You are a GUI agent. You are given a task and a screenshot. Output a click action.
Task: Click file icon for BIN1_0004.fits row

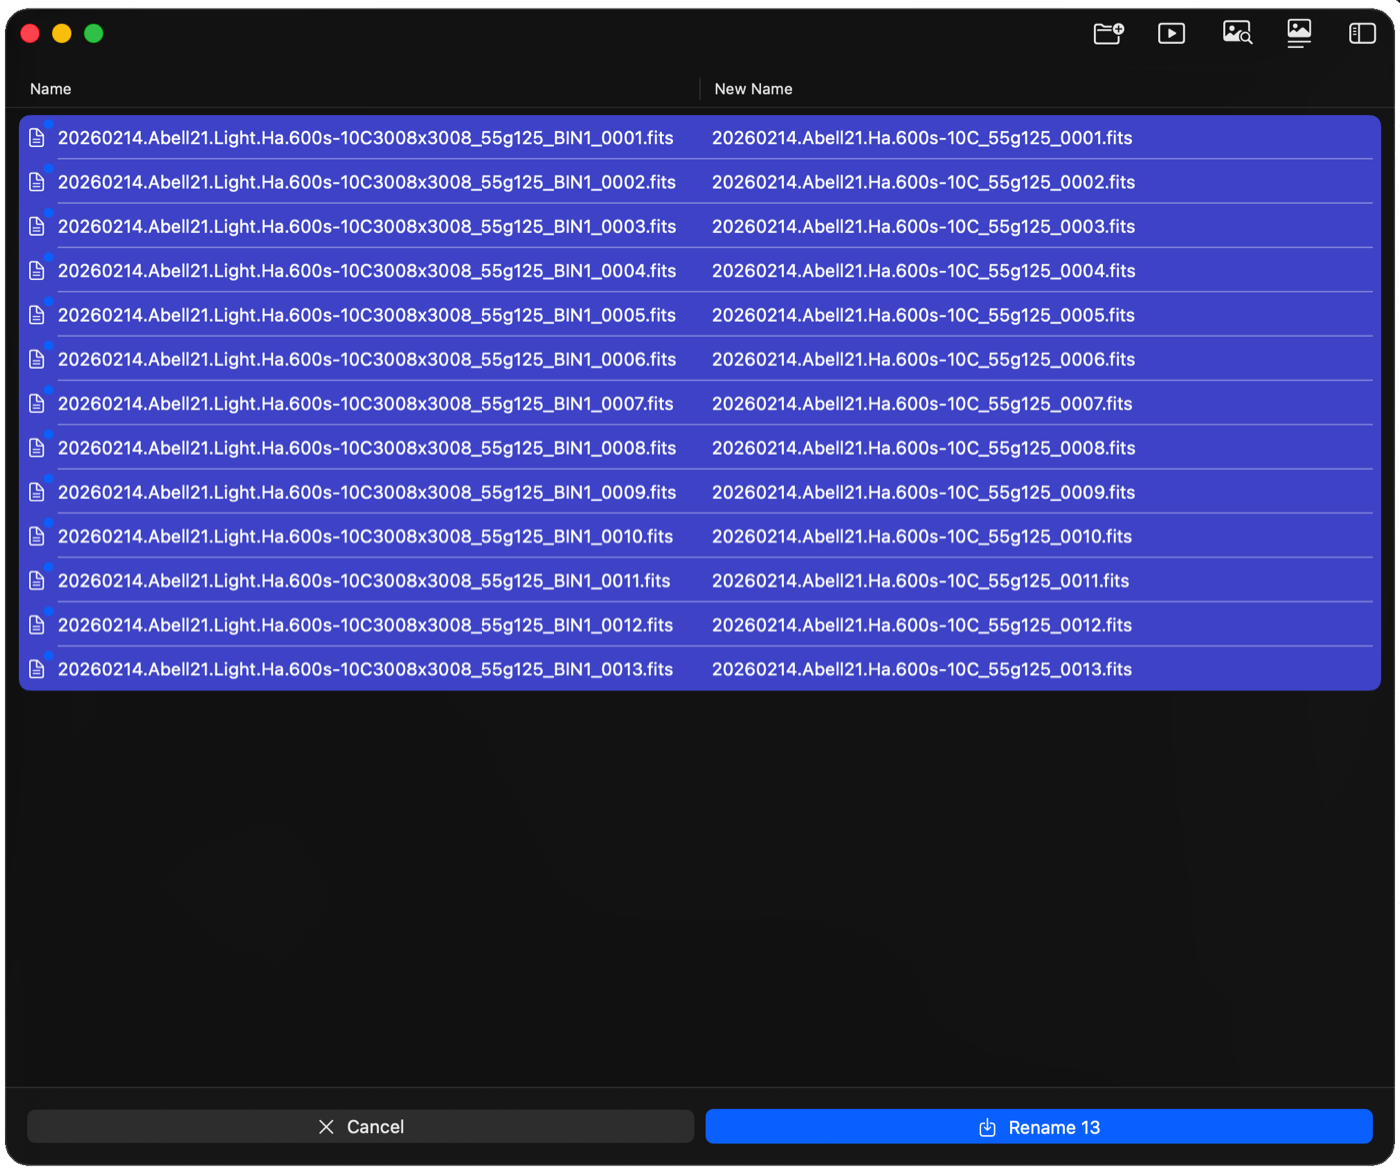(x=37, y=271)
